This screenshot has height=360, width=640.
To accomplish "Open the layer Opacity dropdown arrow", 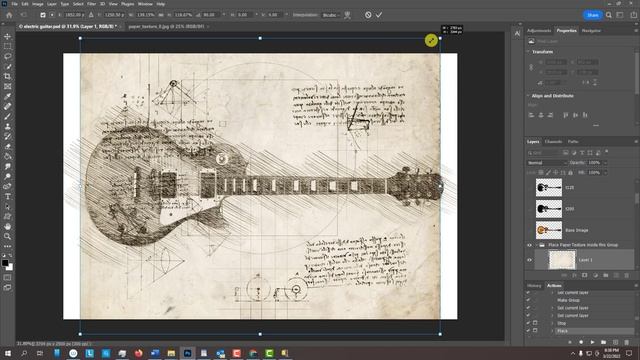I will click(x=605, y=163).
